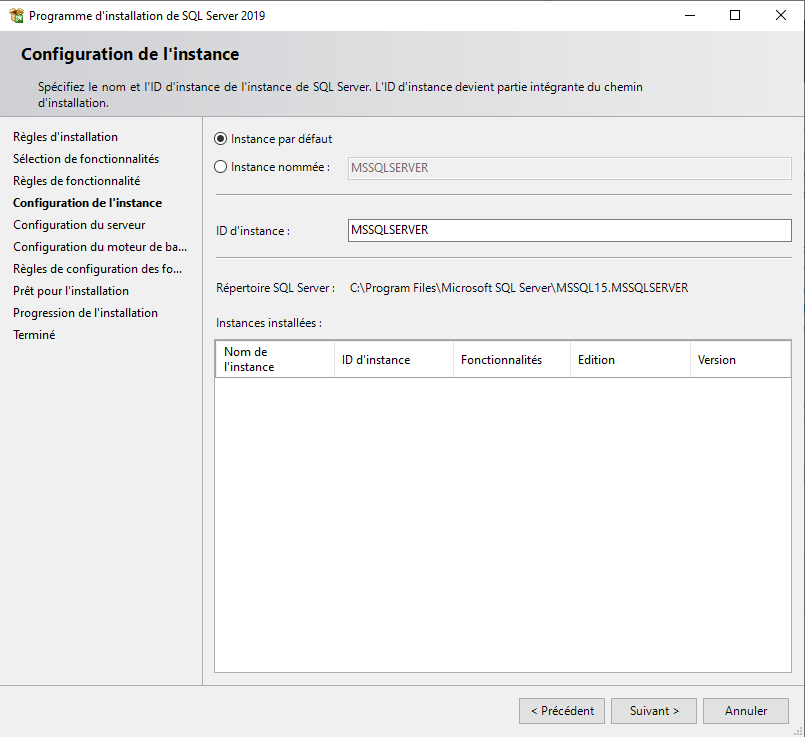
Task: Select 'Prêt pour l'installation' step
Action: [x=71, y=291]
